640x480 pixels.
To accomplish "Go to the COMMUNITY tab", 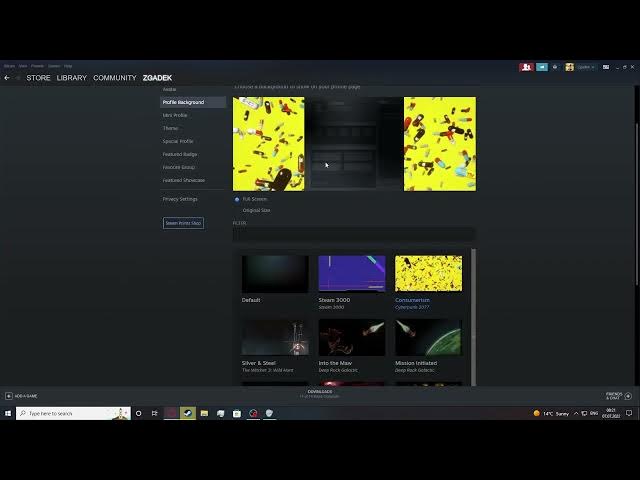I will pyautogui.click(x=115, y=78).
